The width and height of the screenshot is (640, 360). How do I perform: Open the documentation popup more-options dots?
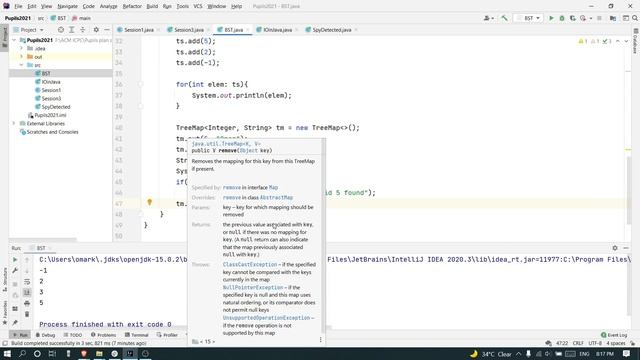click(320, 340)
